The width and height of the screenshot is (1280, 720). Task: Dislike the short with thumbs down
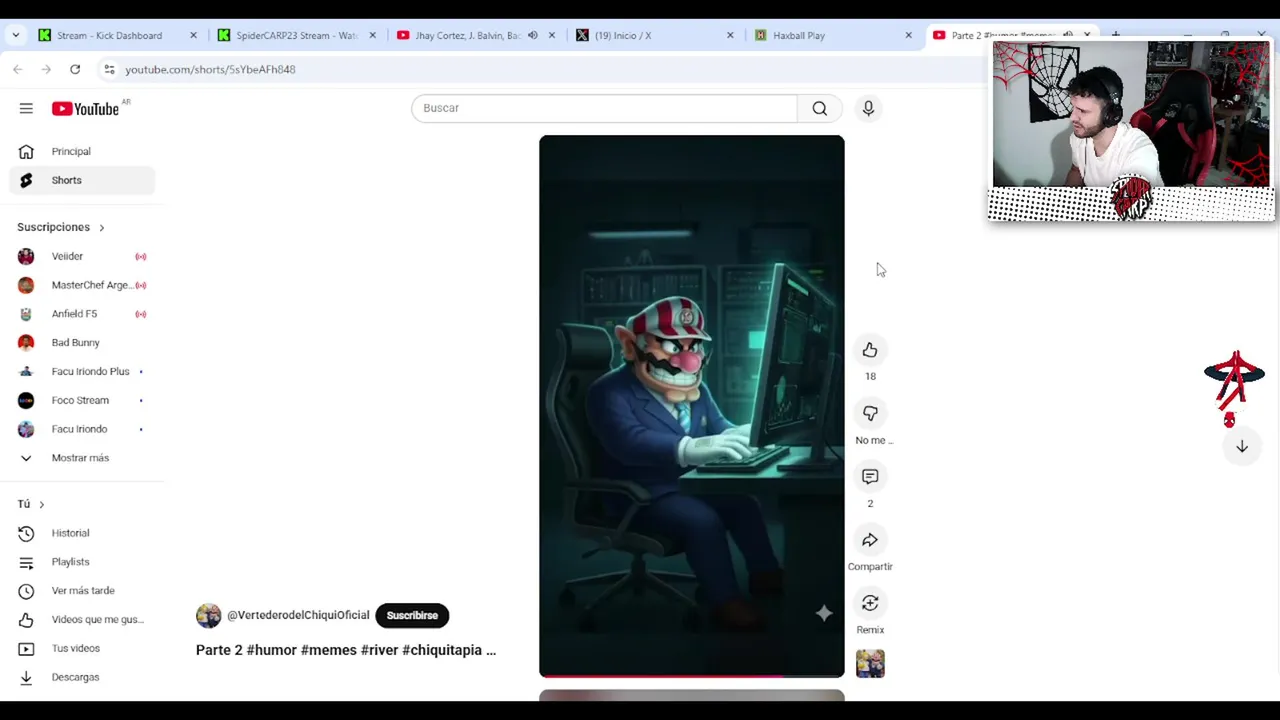pos(870,413)
